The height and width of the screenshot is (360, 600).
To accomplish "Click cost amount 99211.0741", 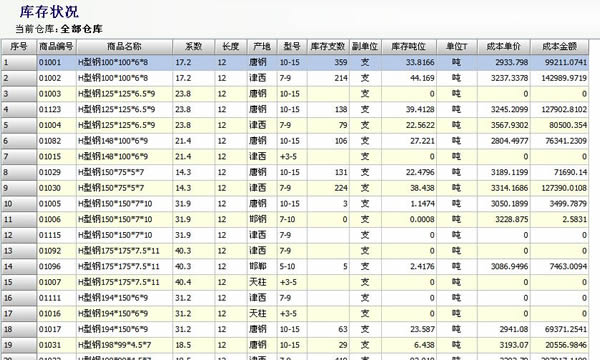I will [566, 62].
